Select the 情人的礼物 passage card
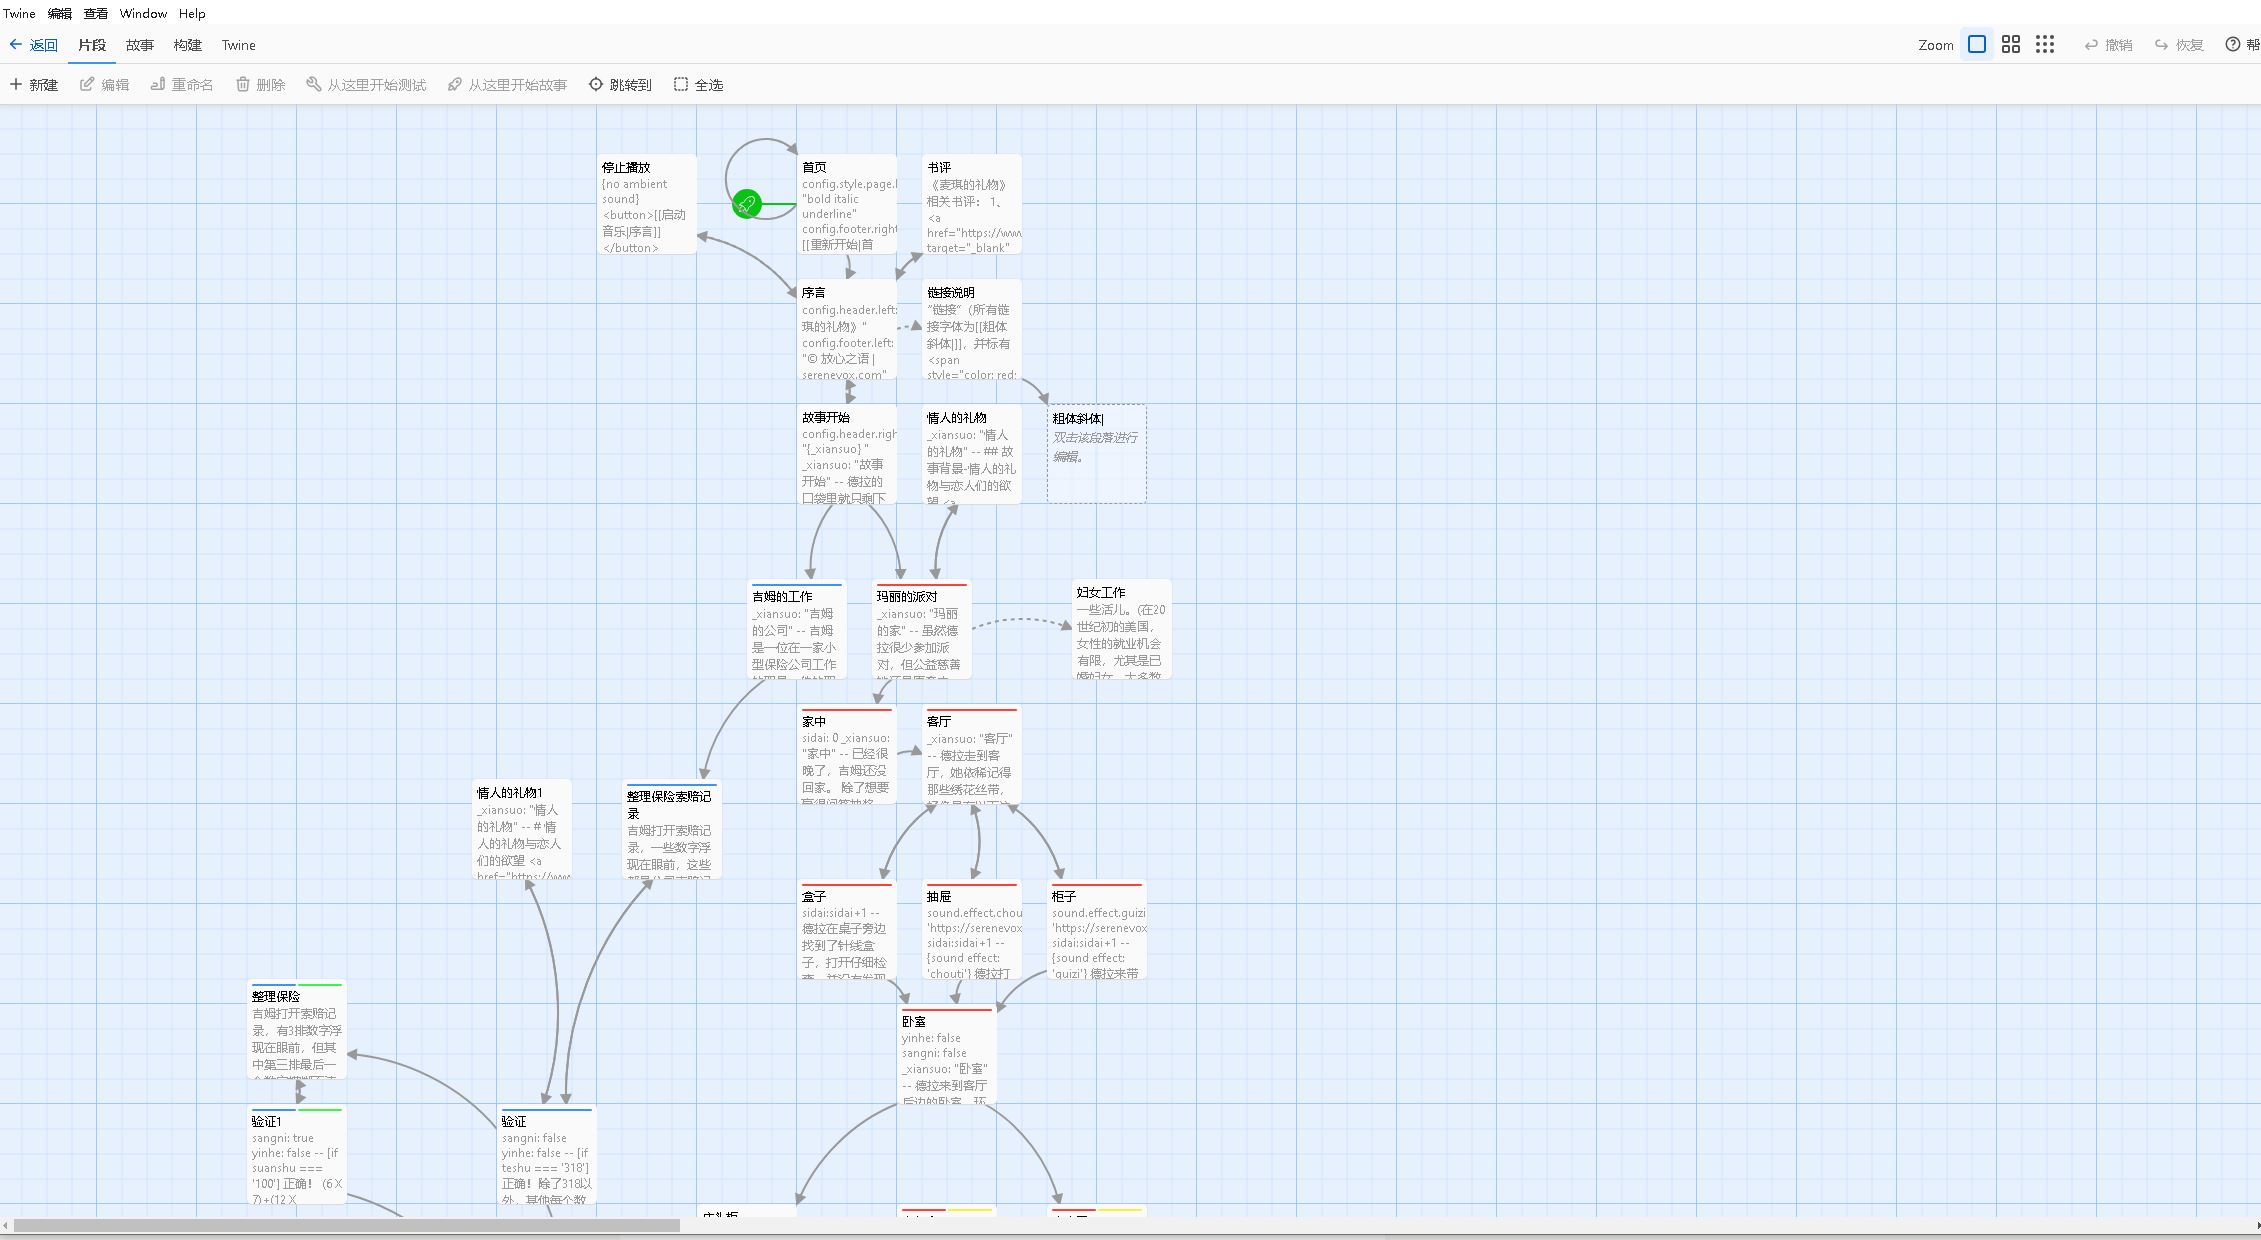 click(x=972, y=454)
